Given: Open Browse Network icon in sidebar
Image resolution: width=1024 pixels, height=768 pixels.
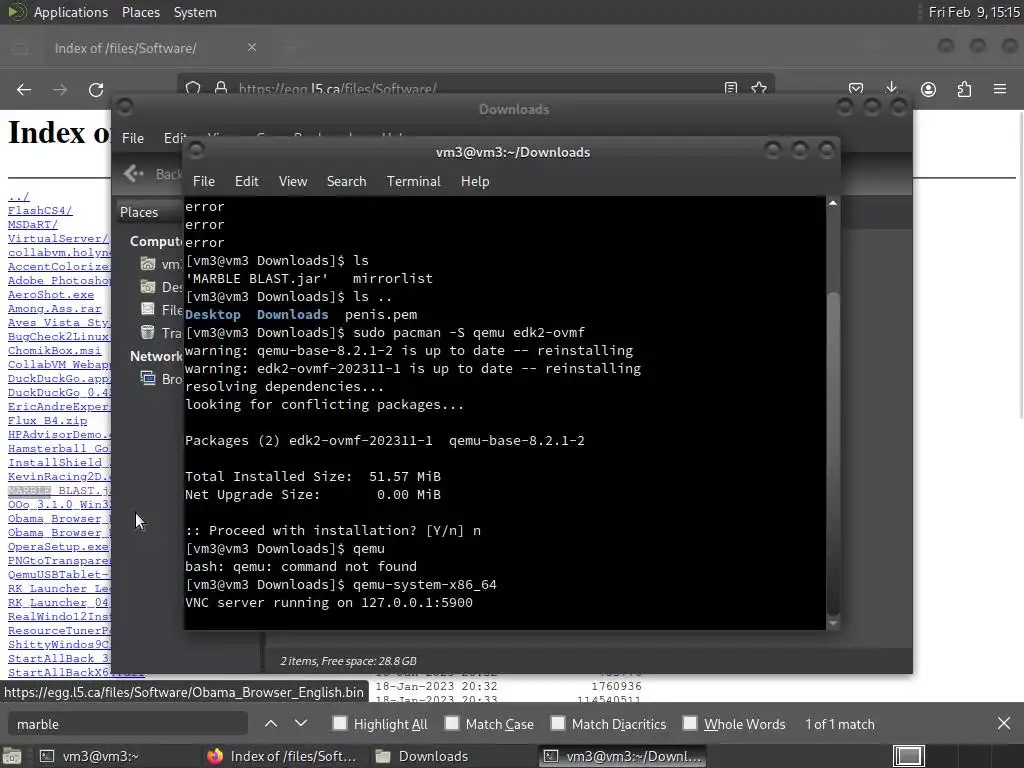Looking at the screenshot, I should point(148,378).
